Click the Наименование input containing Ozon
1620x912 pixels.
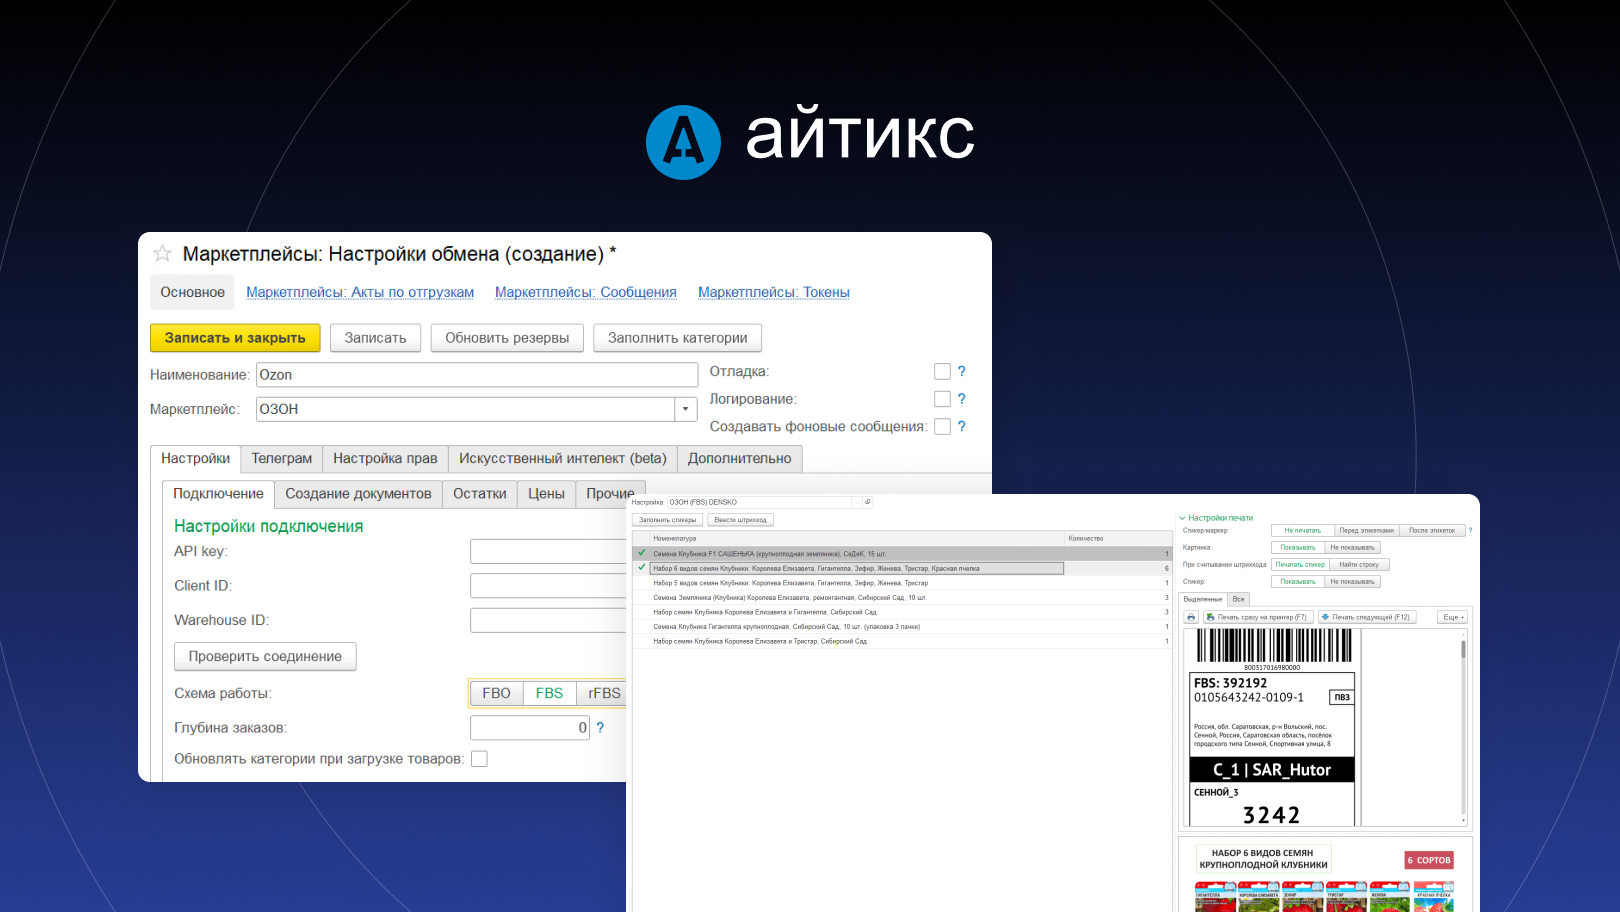click(477, 374)
